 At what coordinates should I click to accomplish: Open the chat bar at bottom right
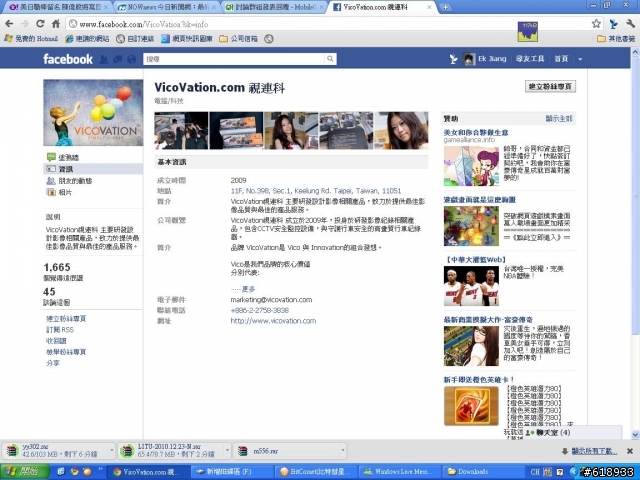[573, 433]
